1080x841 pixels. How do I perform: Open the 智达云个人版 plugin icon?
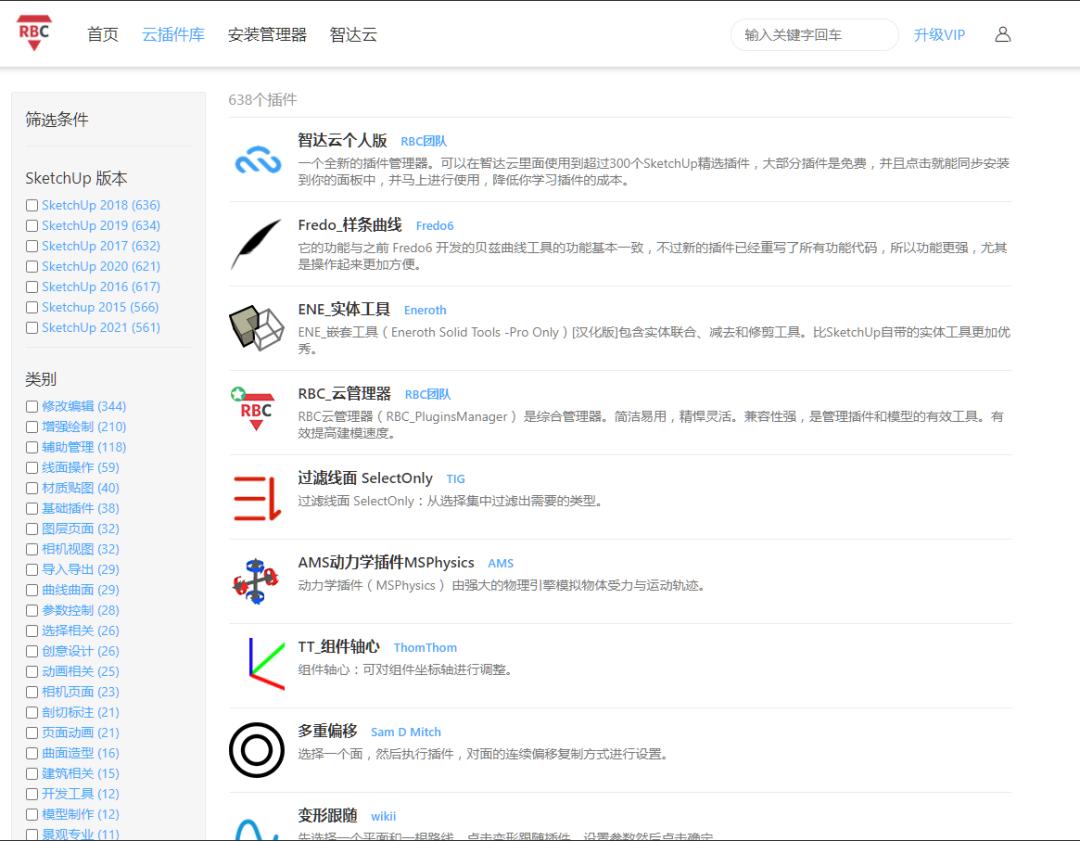[257, 158]
